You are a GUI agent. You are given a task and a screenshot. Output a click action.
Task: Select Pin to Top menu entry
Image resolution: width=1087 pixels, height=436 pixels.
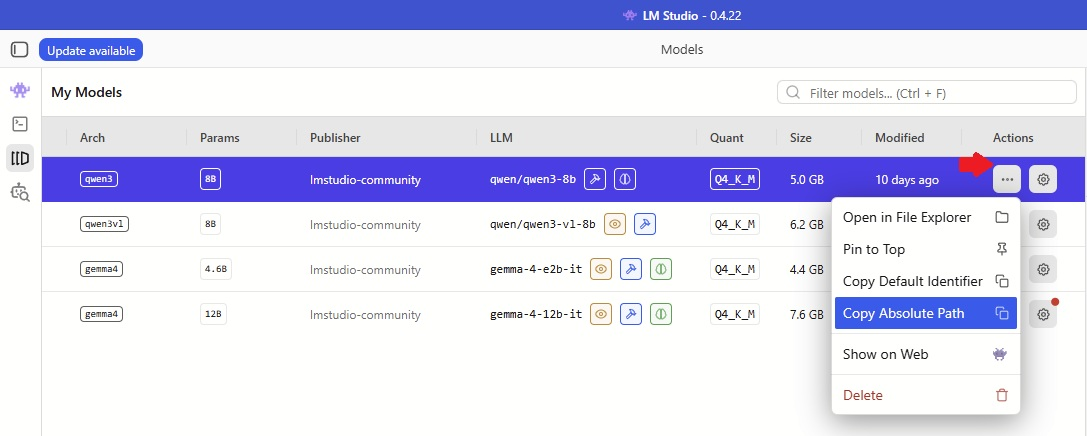click(x=925, y=250)
